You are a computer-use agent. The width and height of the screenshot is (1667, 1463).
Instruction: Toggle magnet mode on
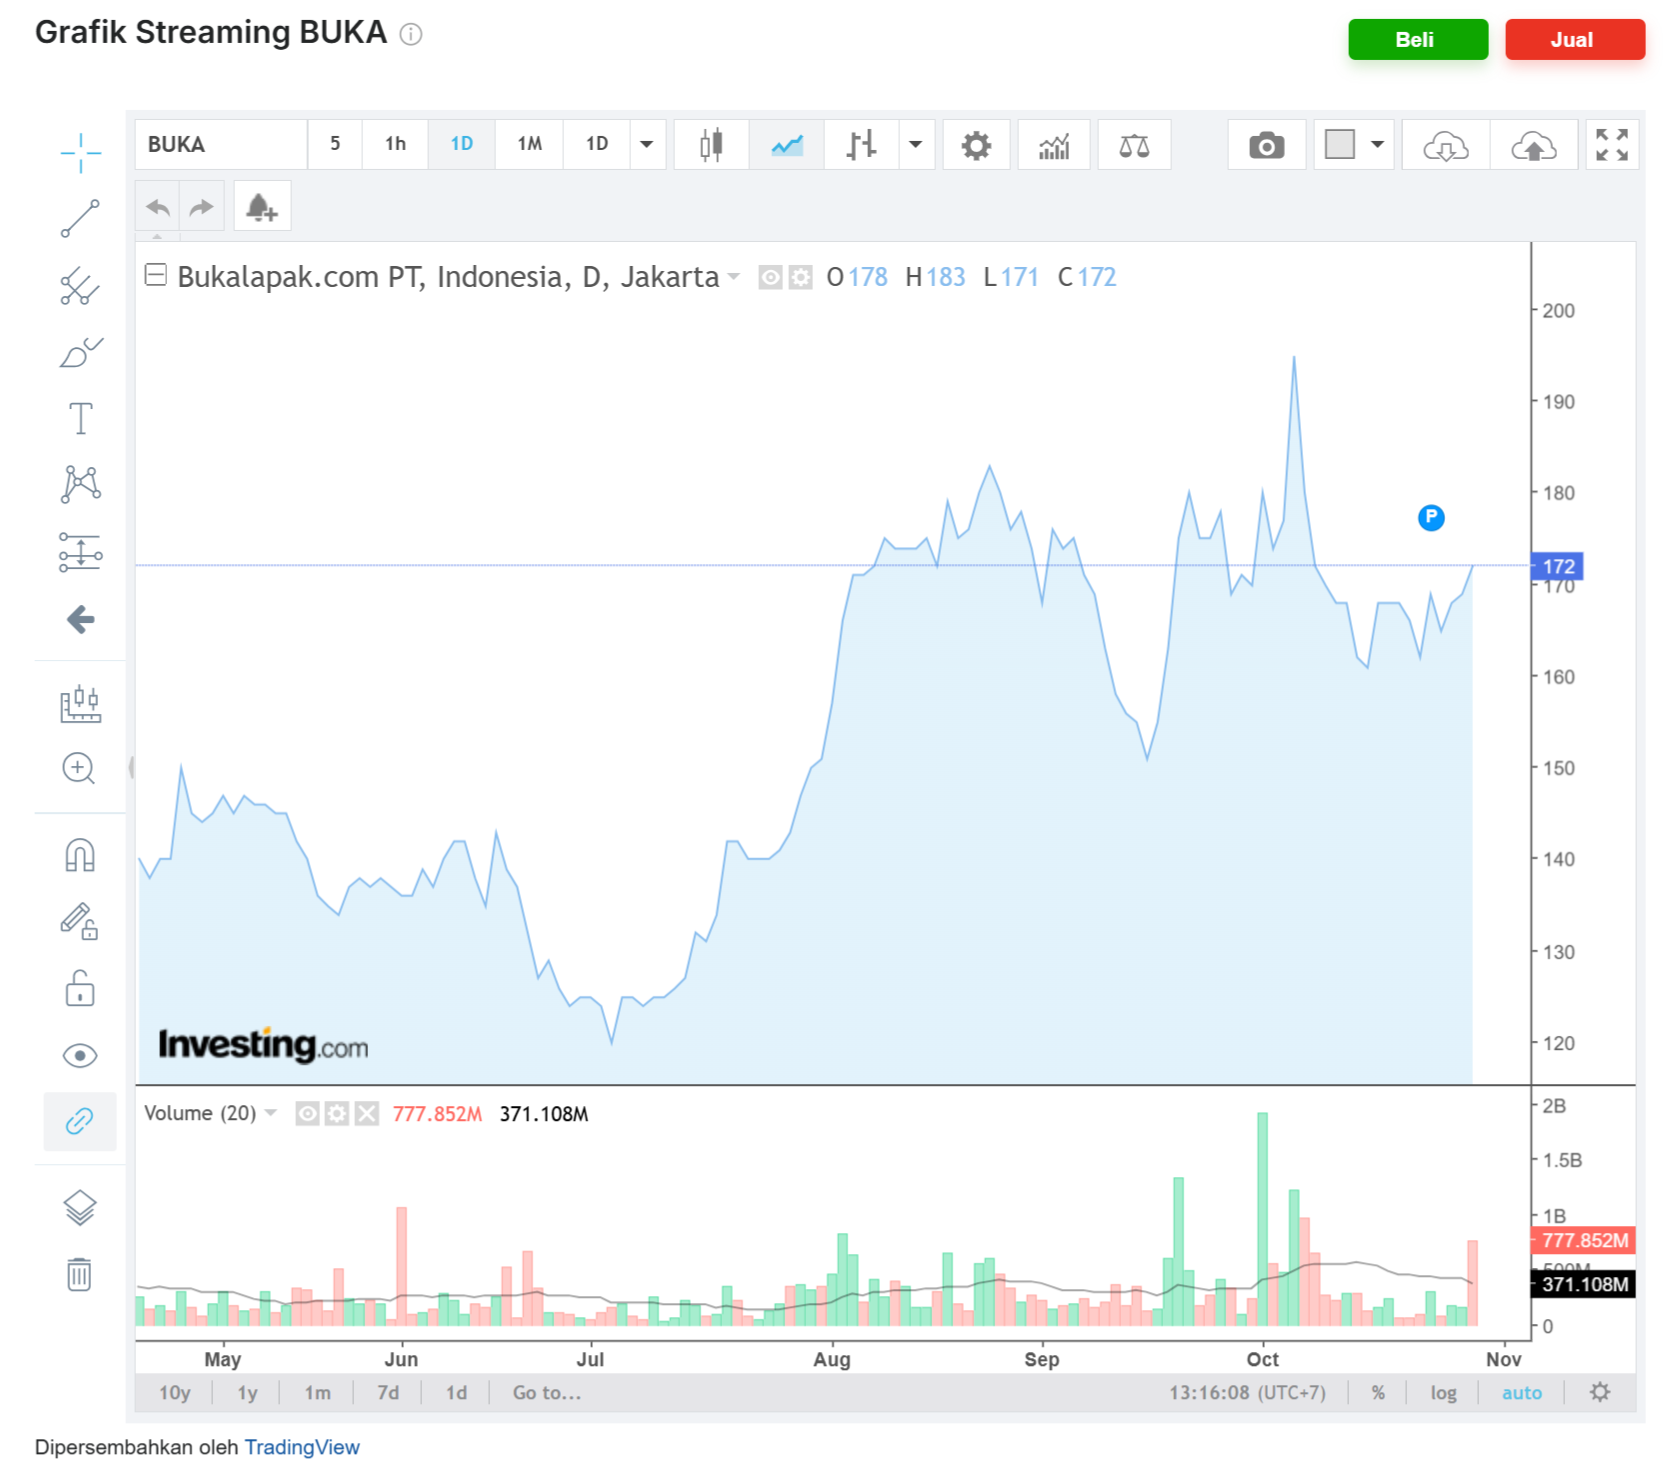point(80,856)
